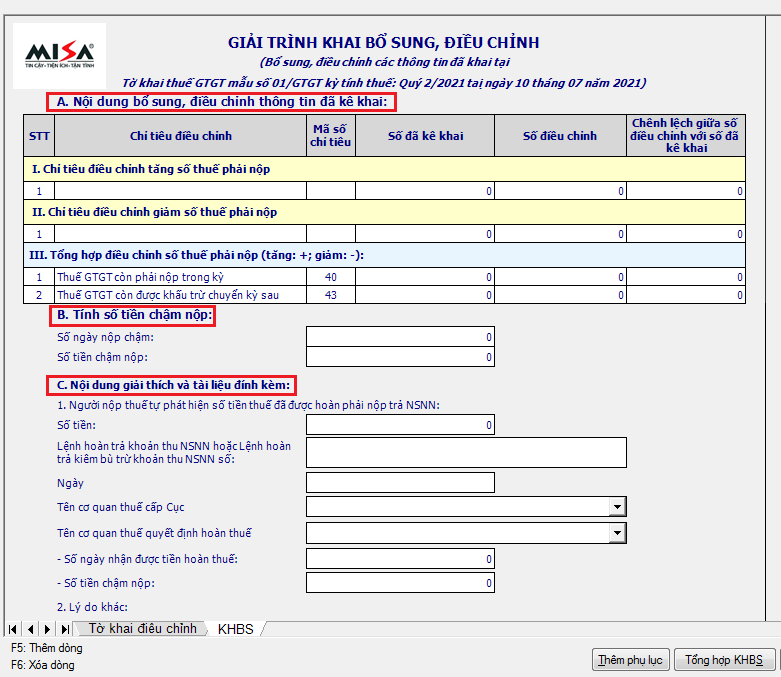This screenshot has width=781, height=677.
Task: Click 'C. Nội dung giải thích và tài liệu đính kèm'
Action: tap(171, 385)
